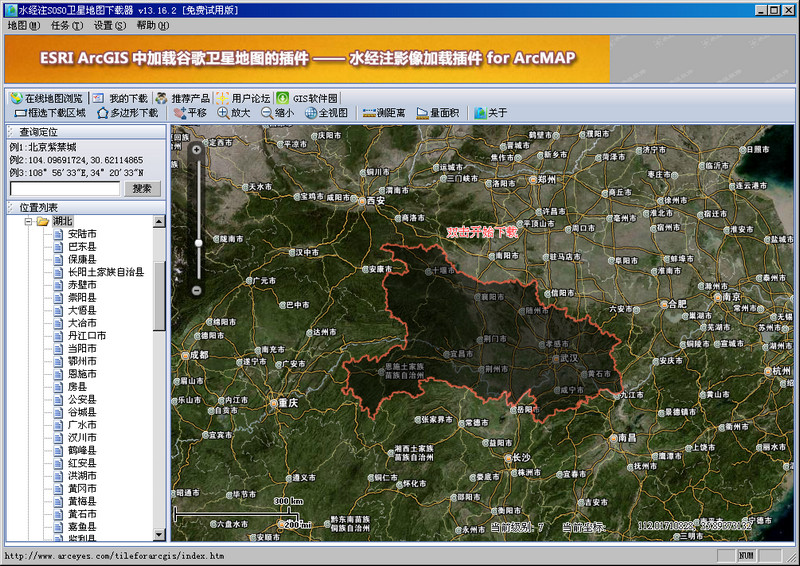Select 赤壁市 in the location list
This screenshot has height=566, width=800.
pos(82,285)
